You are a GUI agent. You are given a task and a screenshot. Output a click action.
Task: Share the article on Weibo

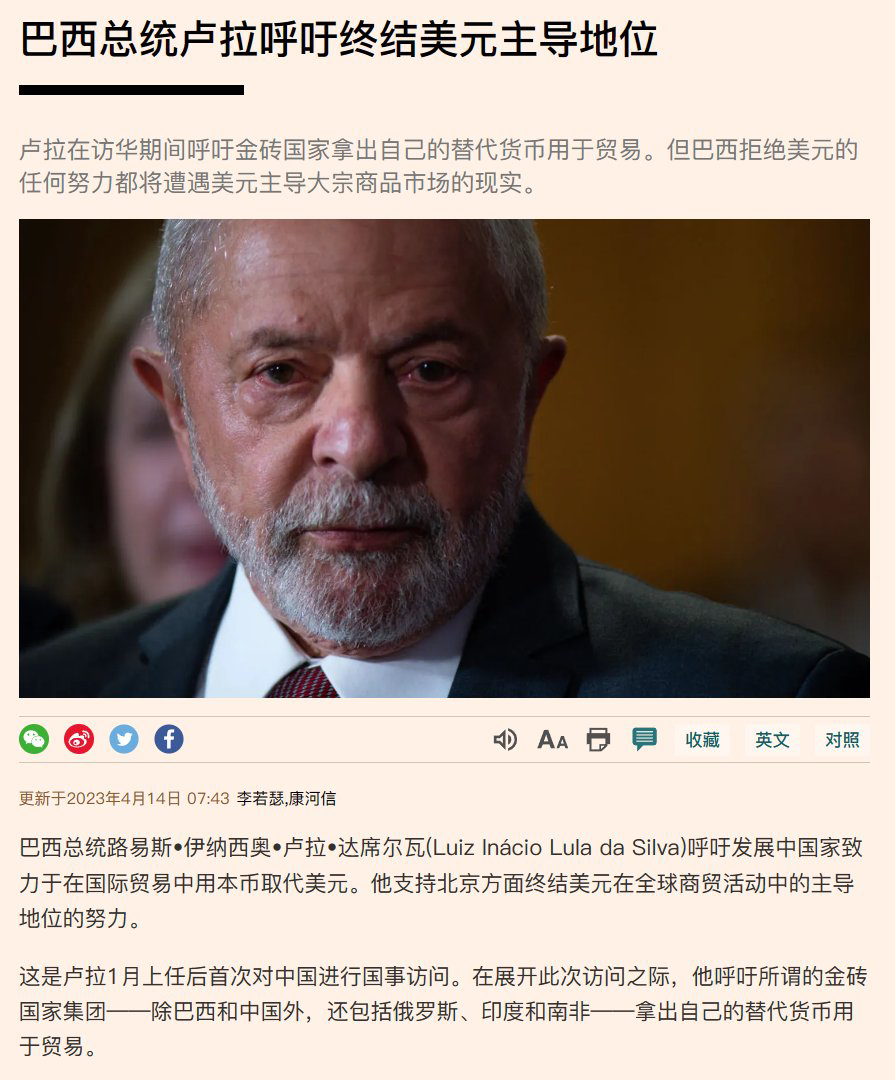(79, 739)
